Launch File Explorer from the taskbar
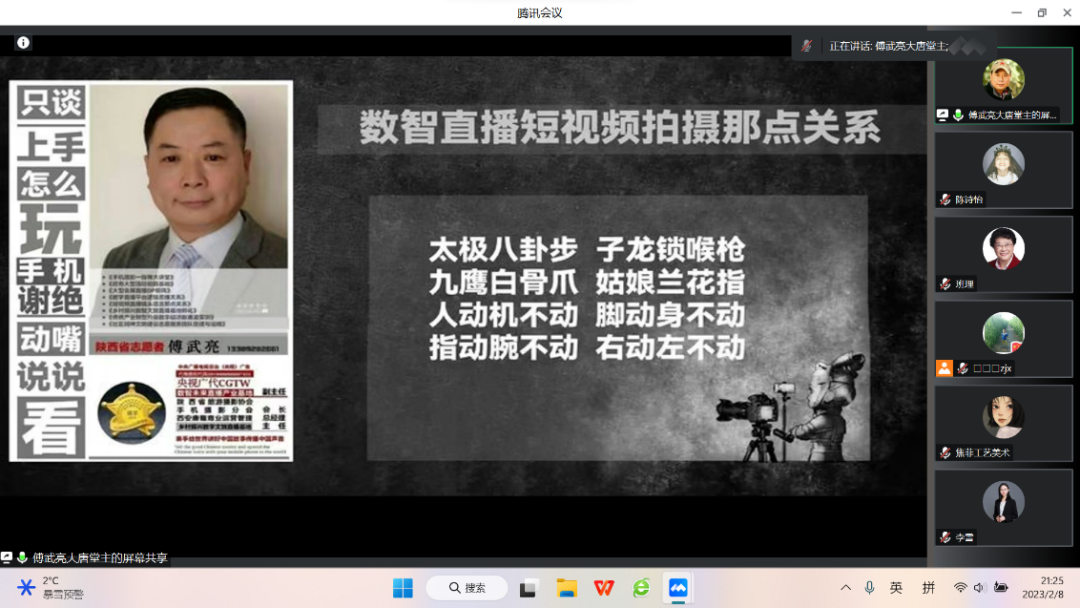The height and width of the screenshot is (608, 1080). coord(567,588)
